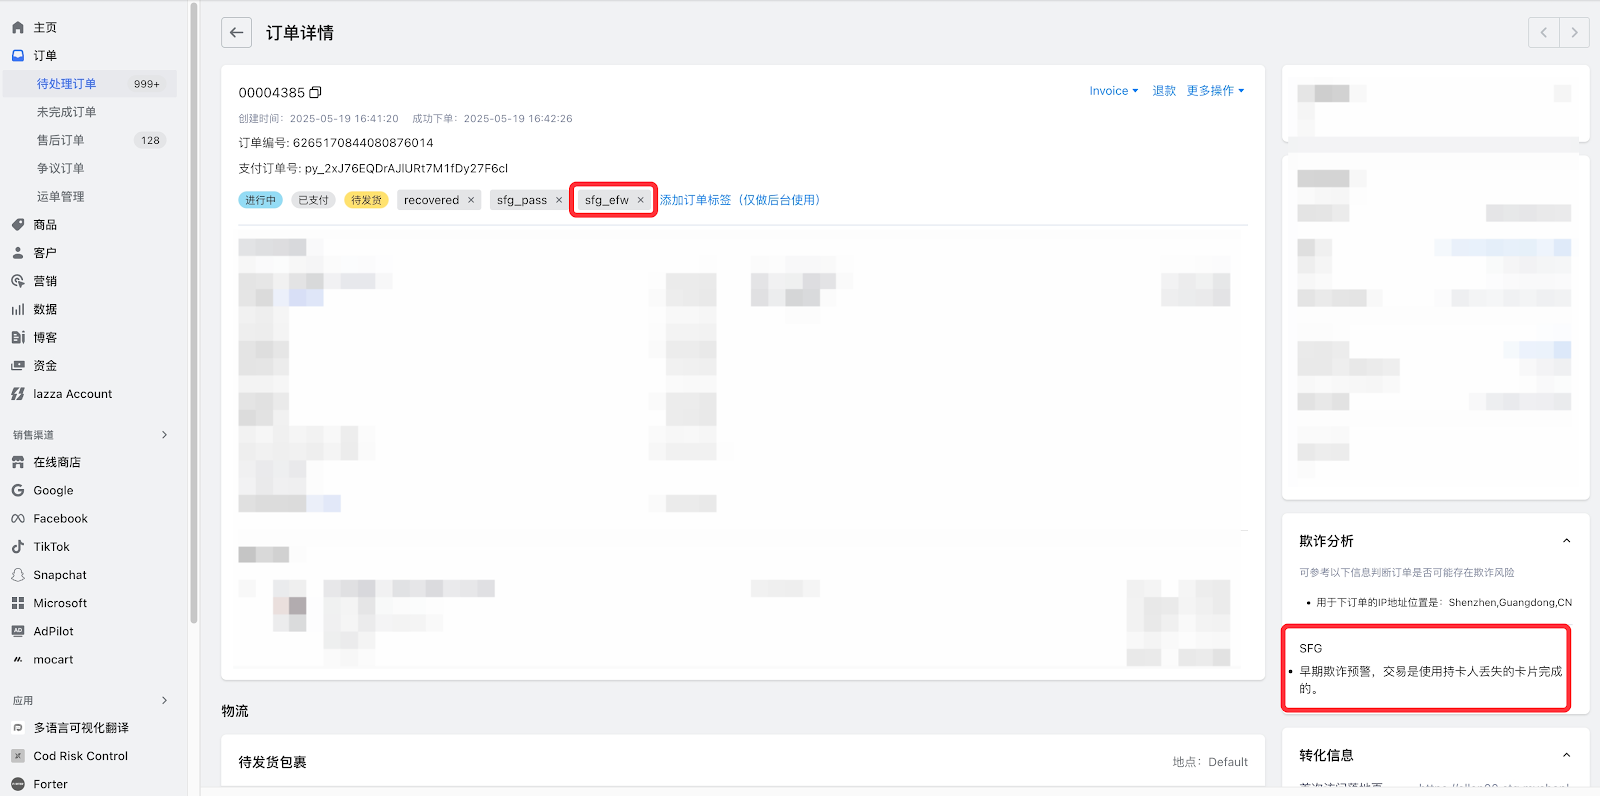Remove the recovered tag
This screenshot has width=1600, height=796.
[471, 200]
